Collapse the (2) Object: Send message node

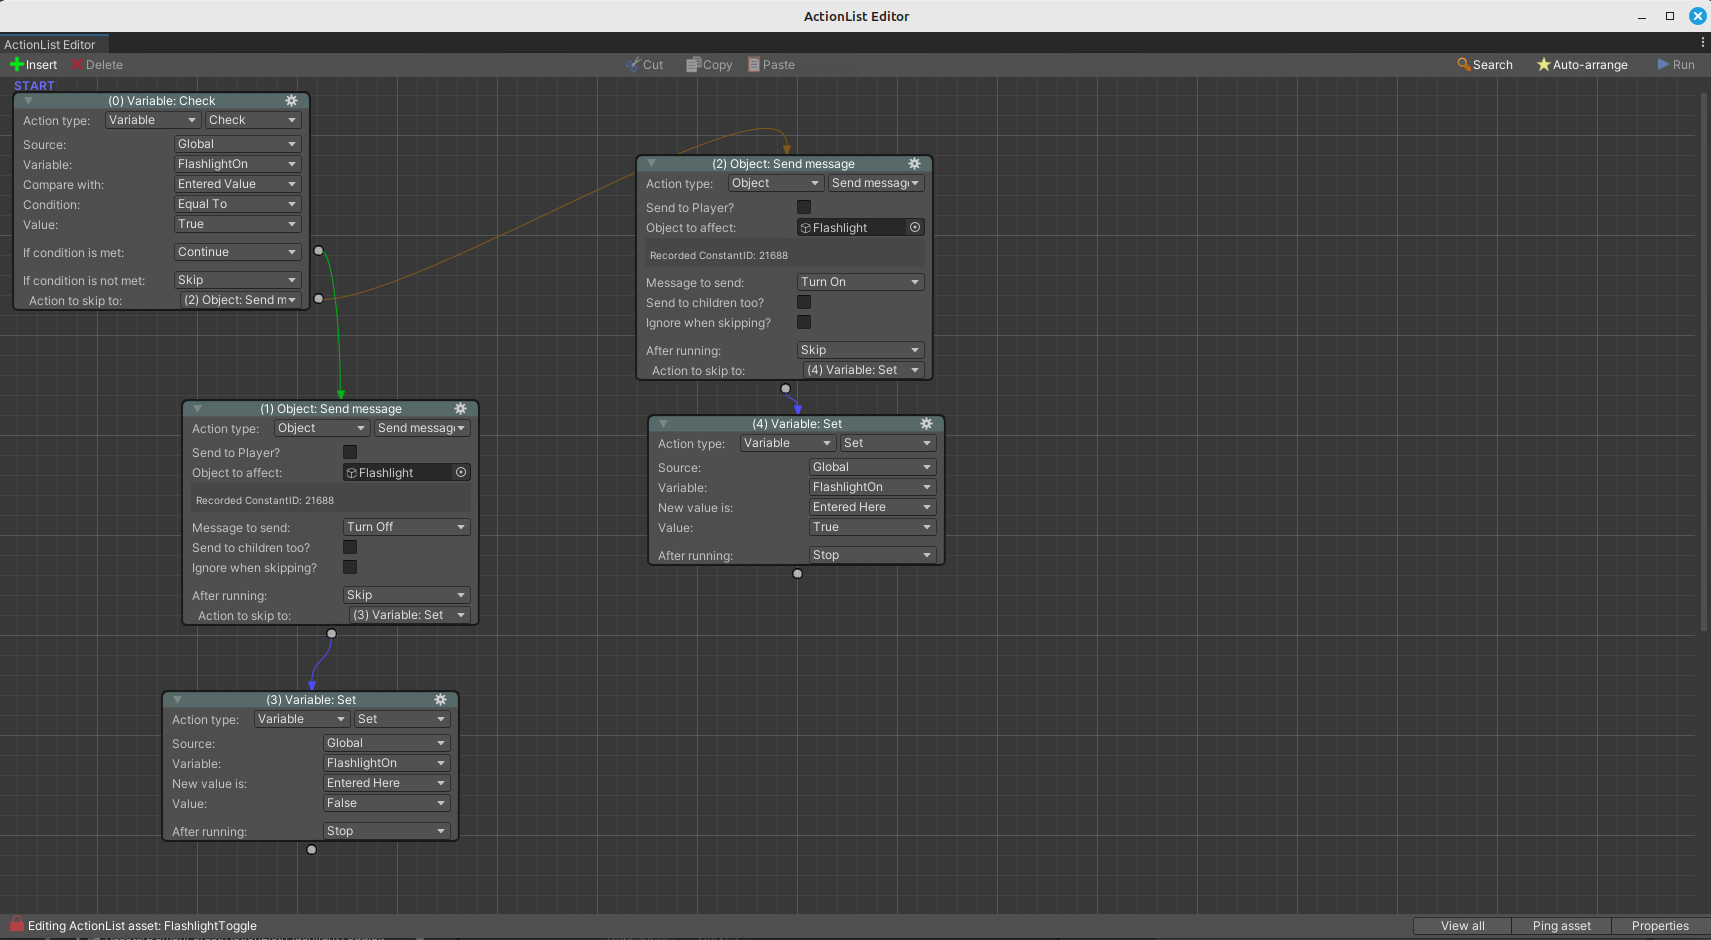point(651,164)
